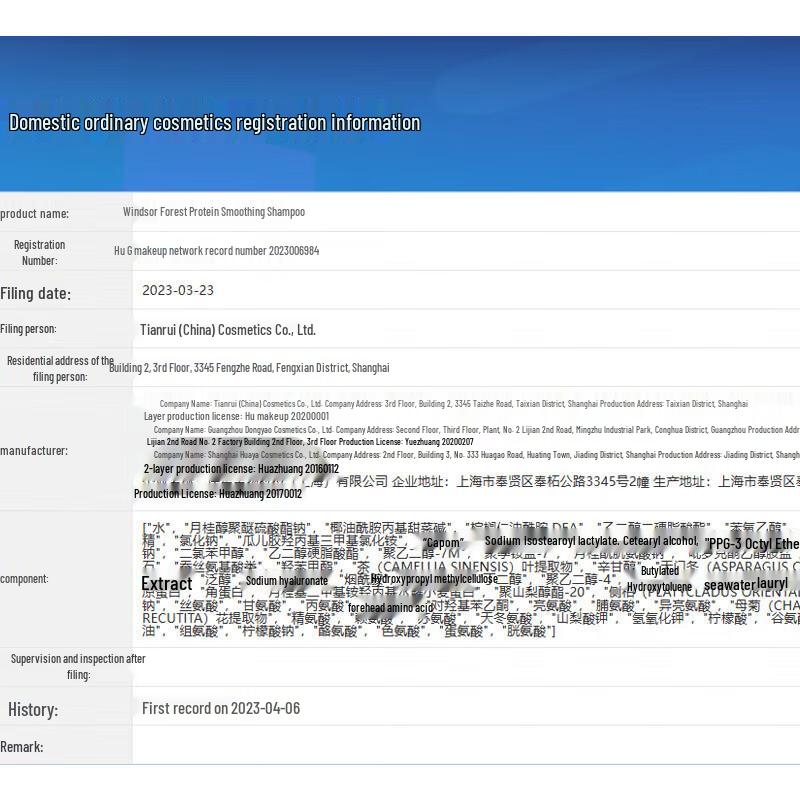Click the 'Huazhuang 20160112' production license text
800x800 pixels.
coord(241,468)
